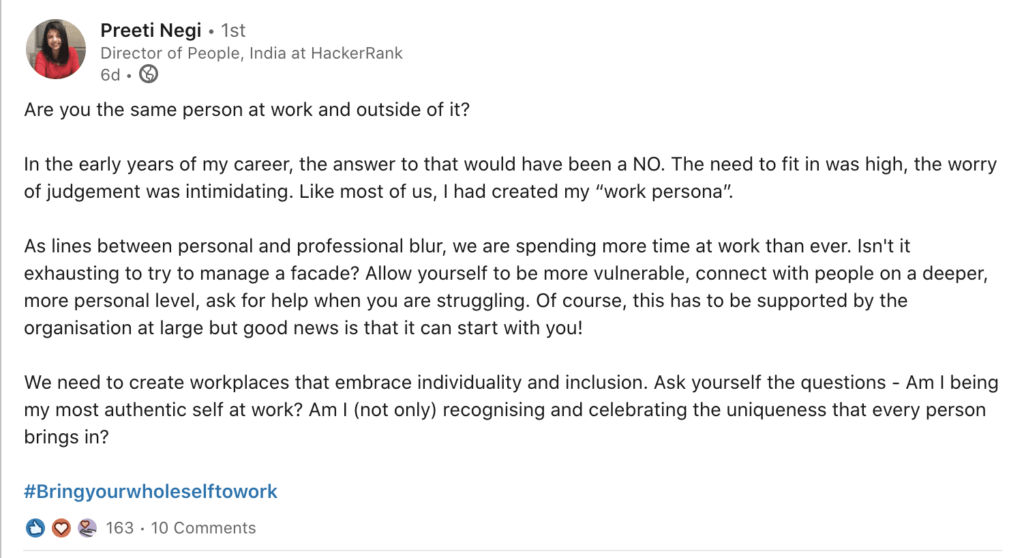Click the globe public visibility icon
Viewport: 1024px width, 558px height.
149,74
